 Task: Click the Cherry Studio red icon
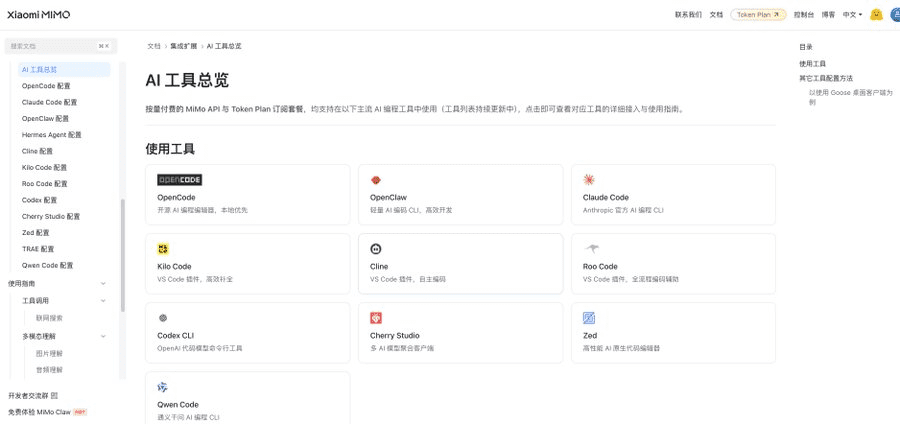click(376, 318)
